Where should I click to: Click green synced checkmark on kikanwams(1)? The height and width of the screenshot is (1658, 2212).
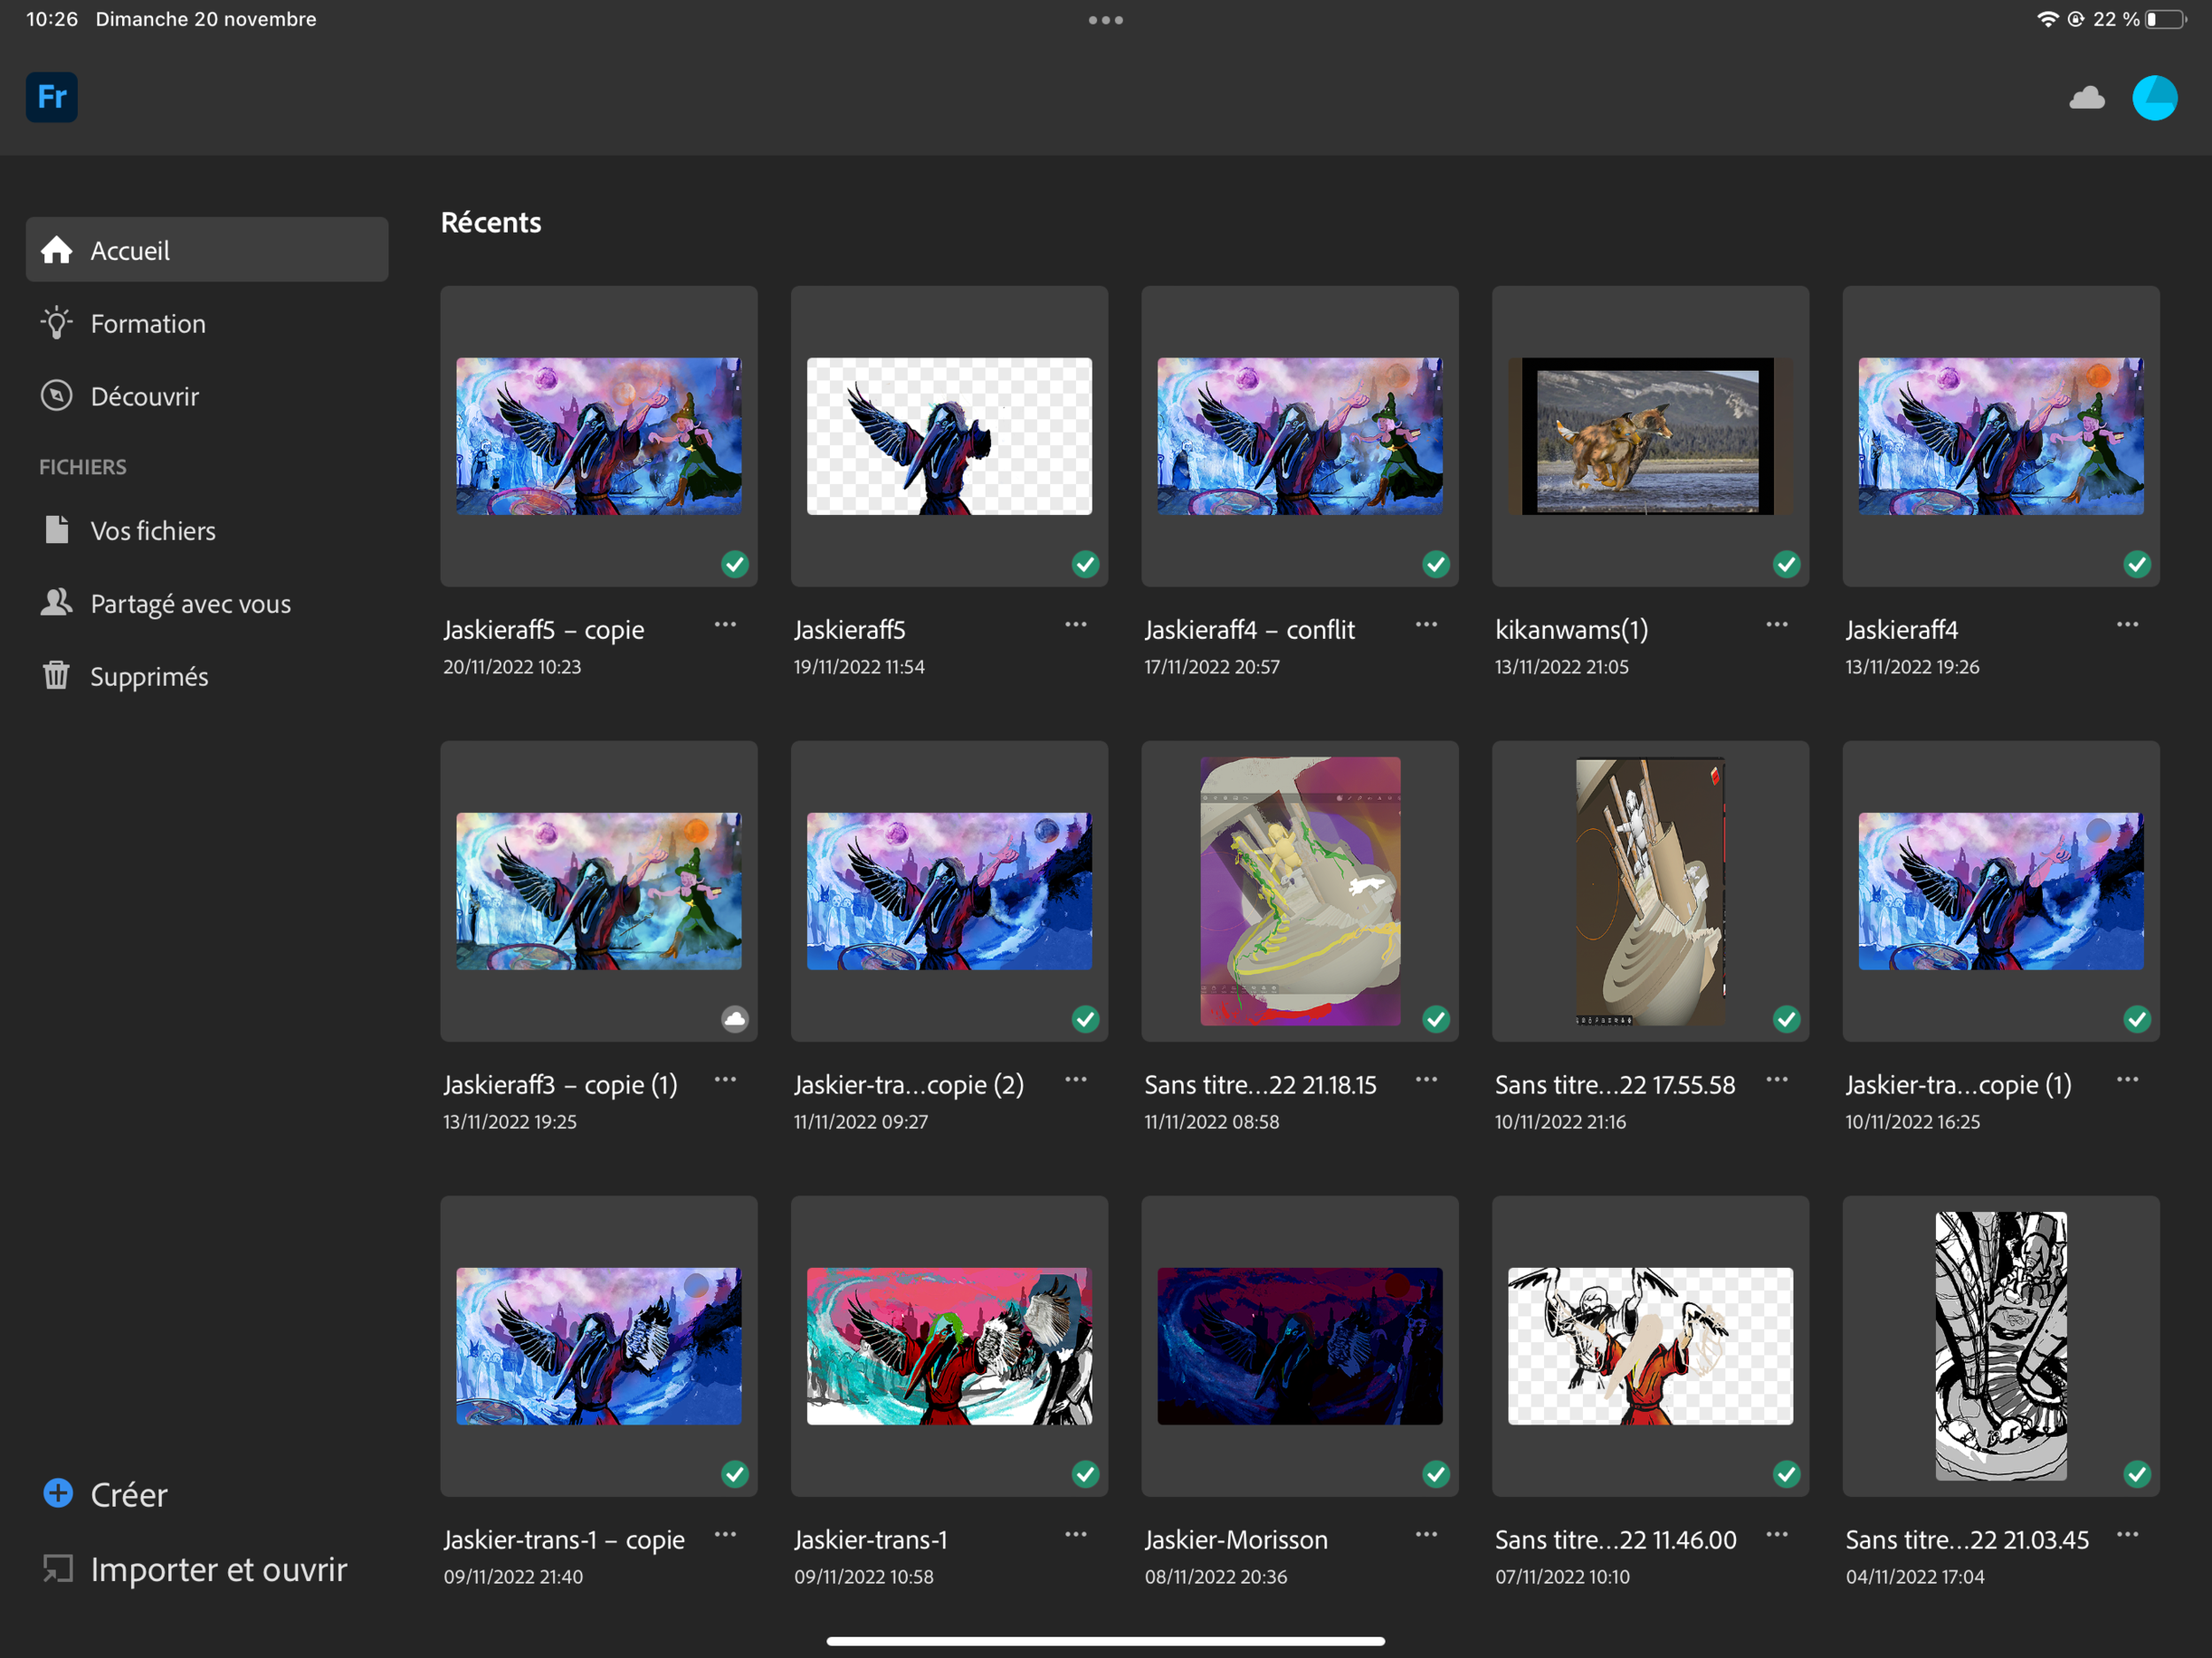[x=1786, y=564]
